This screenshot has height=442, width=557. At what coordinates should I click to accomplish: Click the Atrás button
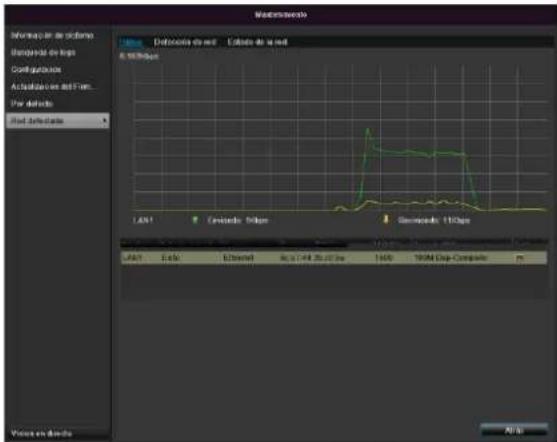(514, 431)
